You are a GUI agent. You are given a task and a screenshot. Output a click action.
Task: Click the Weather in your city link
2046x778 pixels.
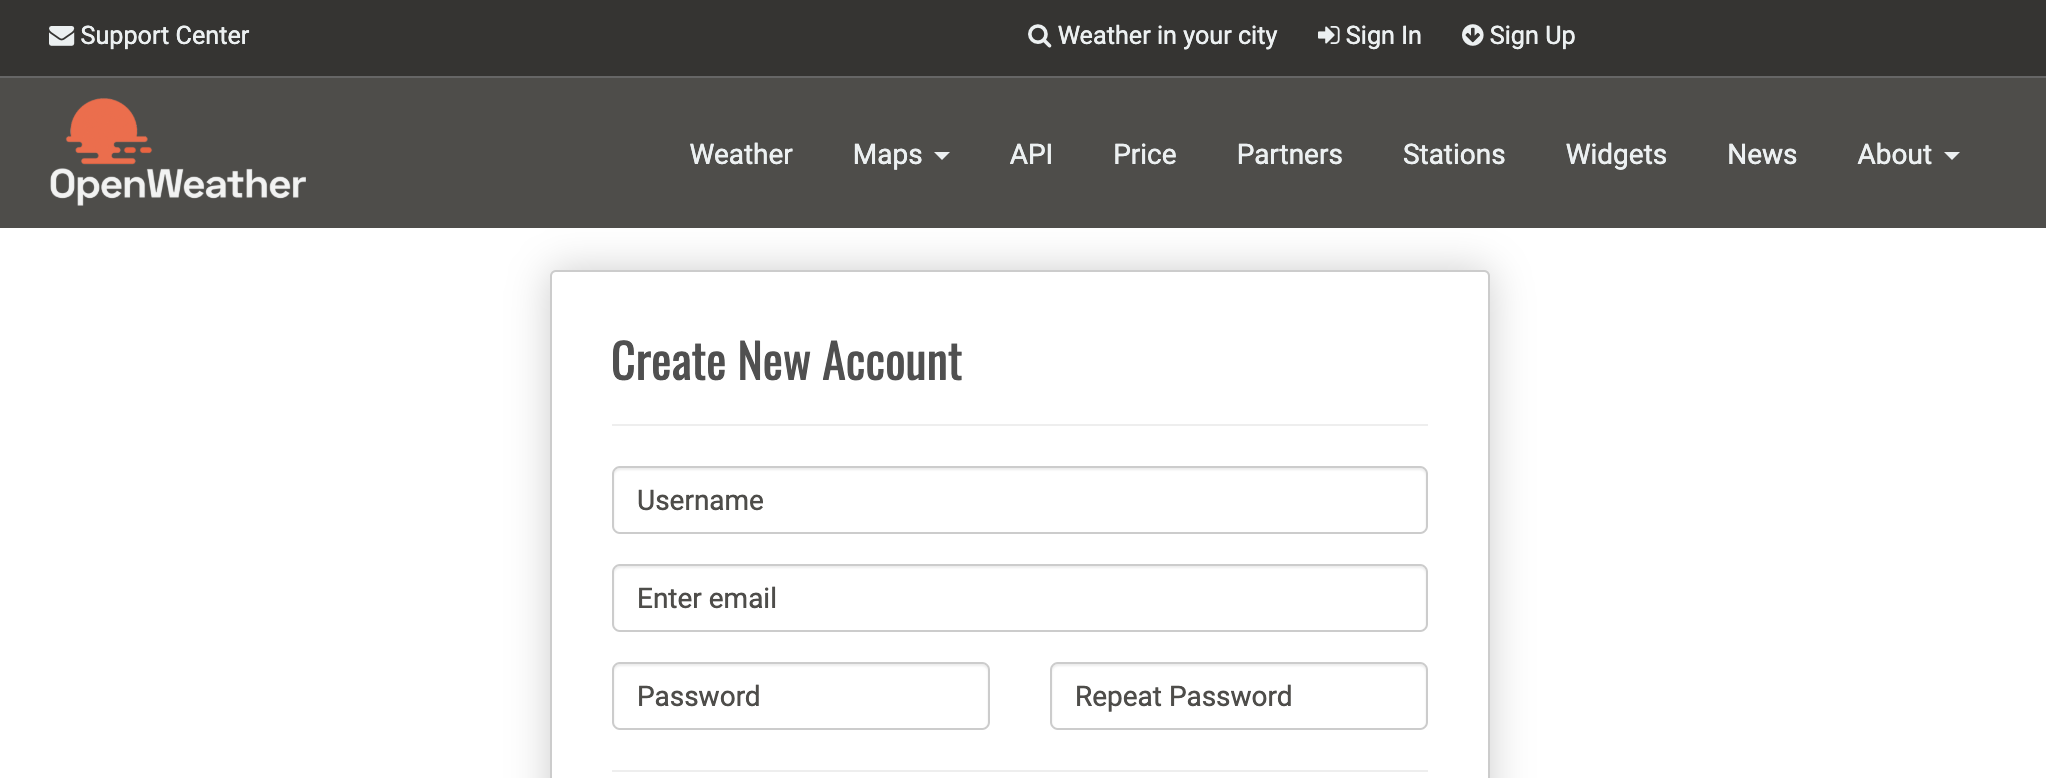point(1167,36)
